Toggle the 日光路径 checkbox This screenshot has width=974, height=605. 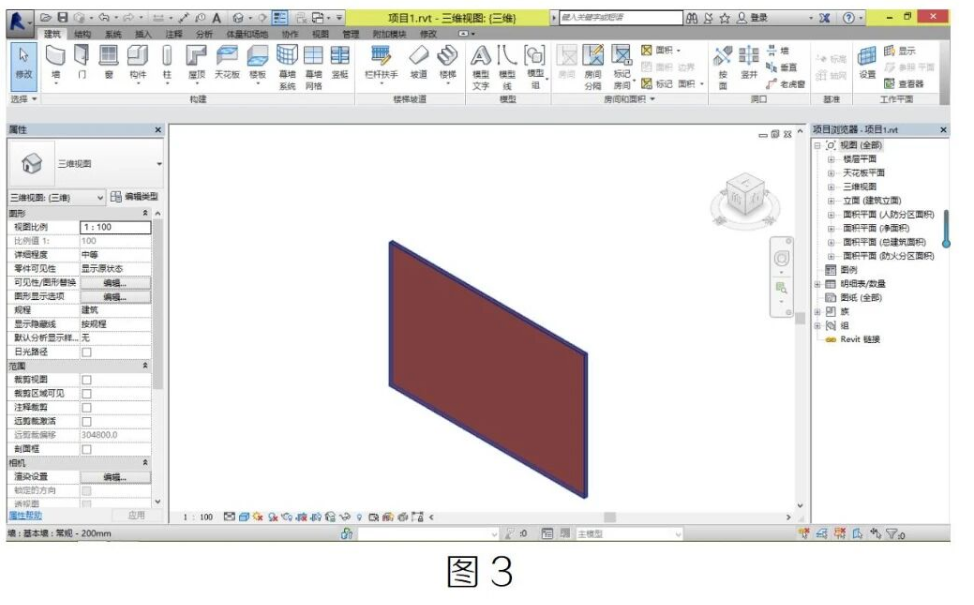coord(87,352)
